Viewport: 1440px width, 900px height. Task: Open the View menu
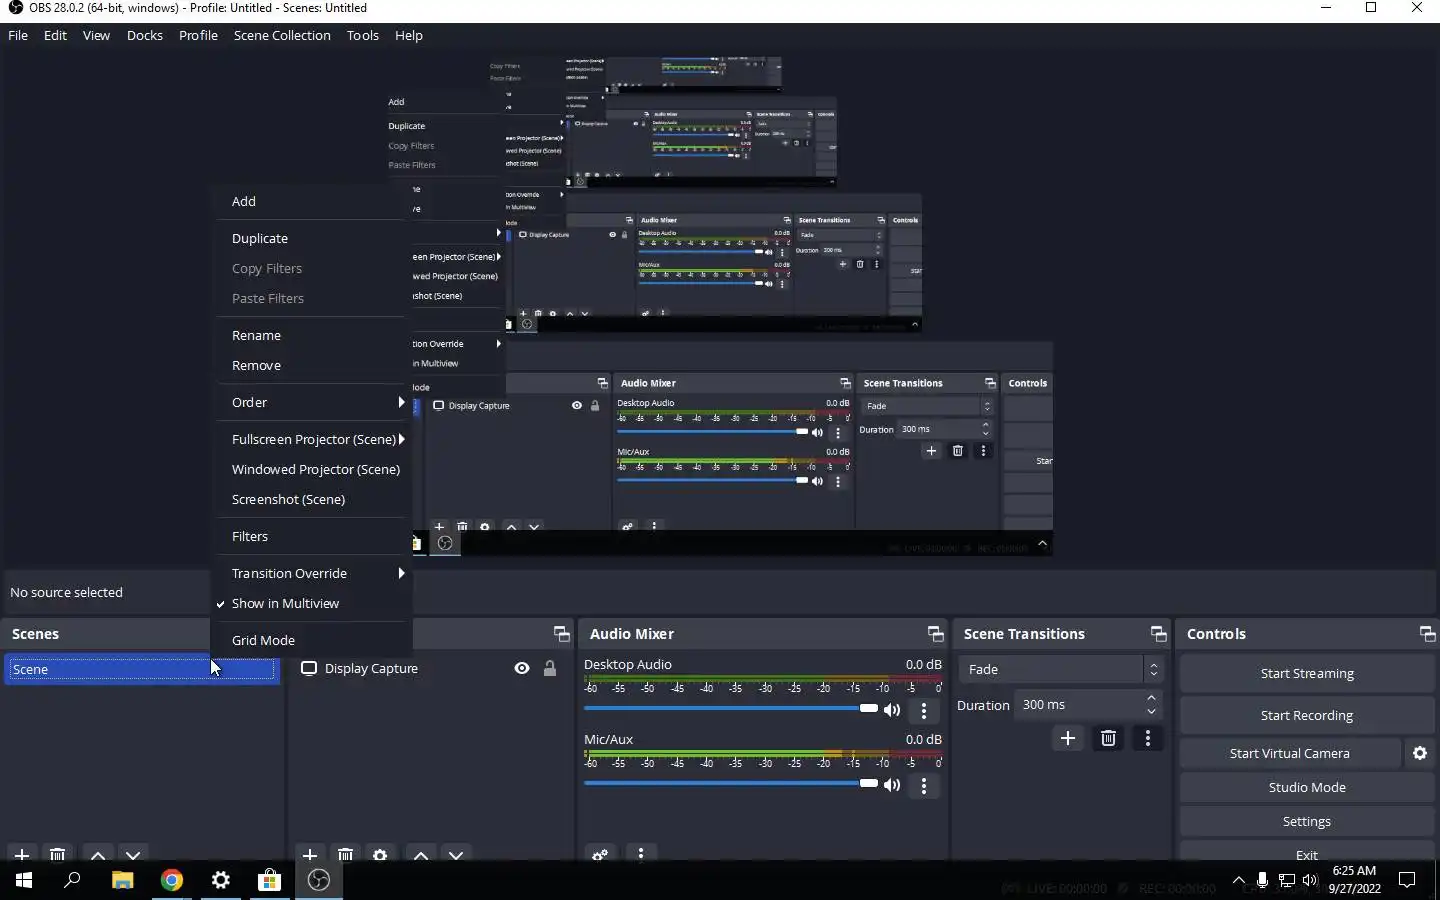coord(96,35)
